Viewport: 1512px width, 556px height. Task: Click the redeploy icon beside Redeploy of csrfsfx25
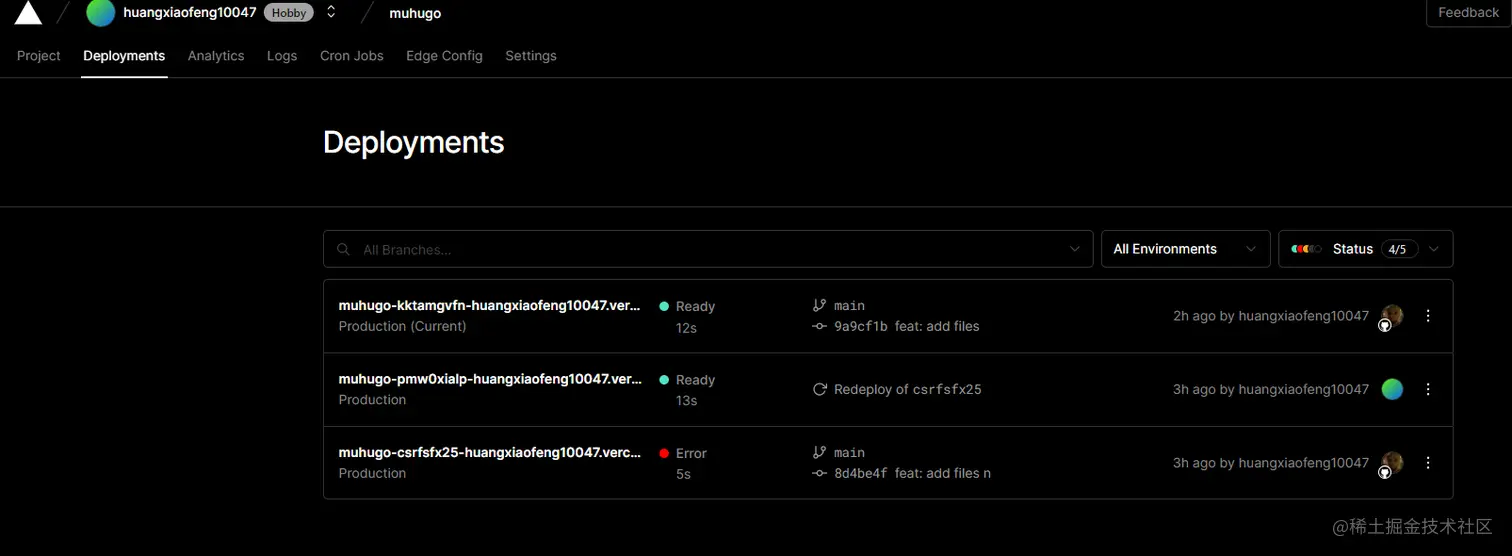coord(819,389)
